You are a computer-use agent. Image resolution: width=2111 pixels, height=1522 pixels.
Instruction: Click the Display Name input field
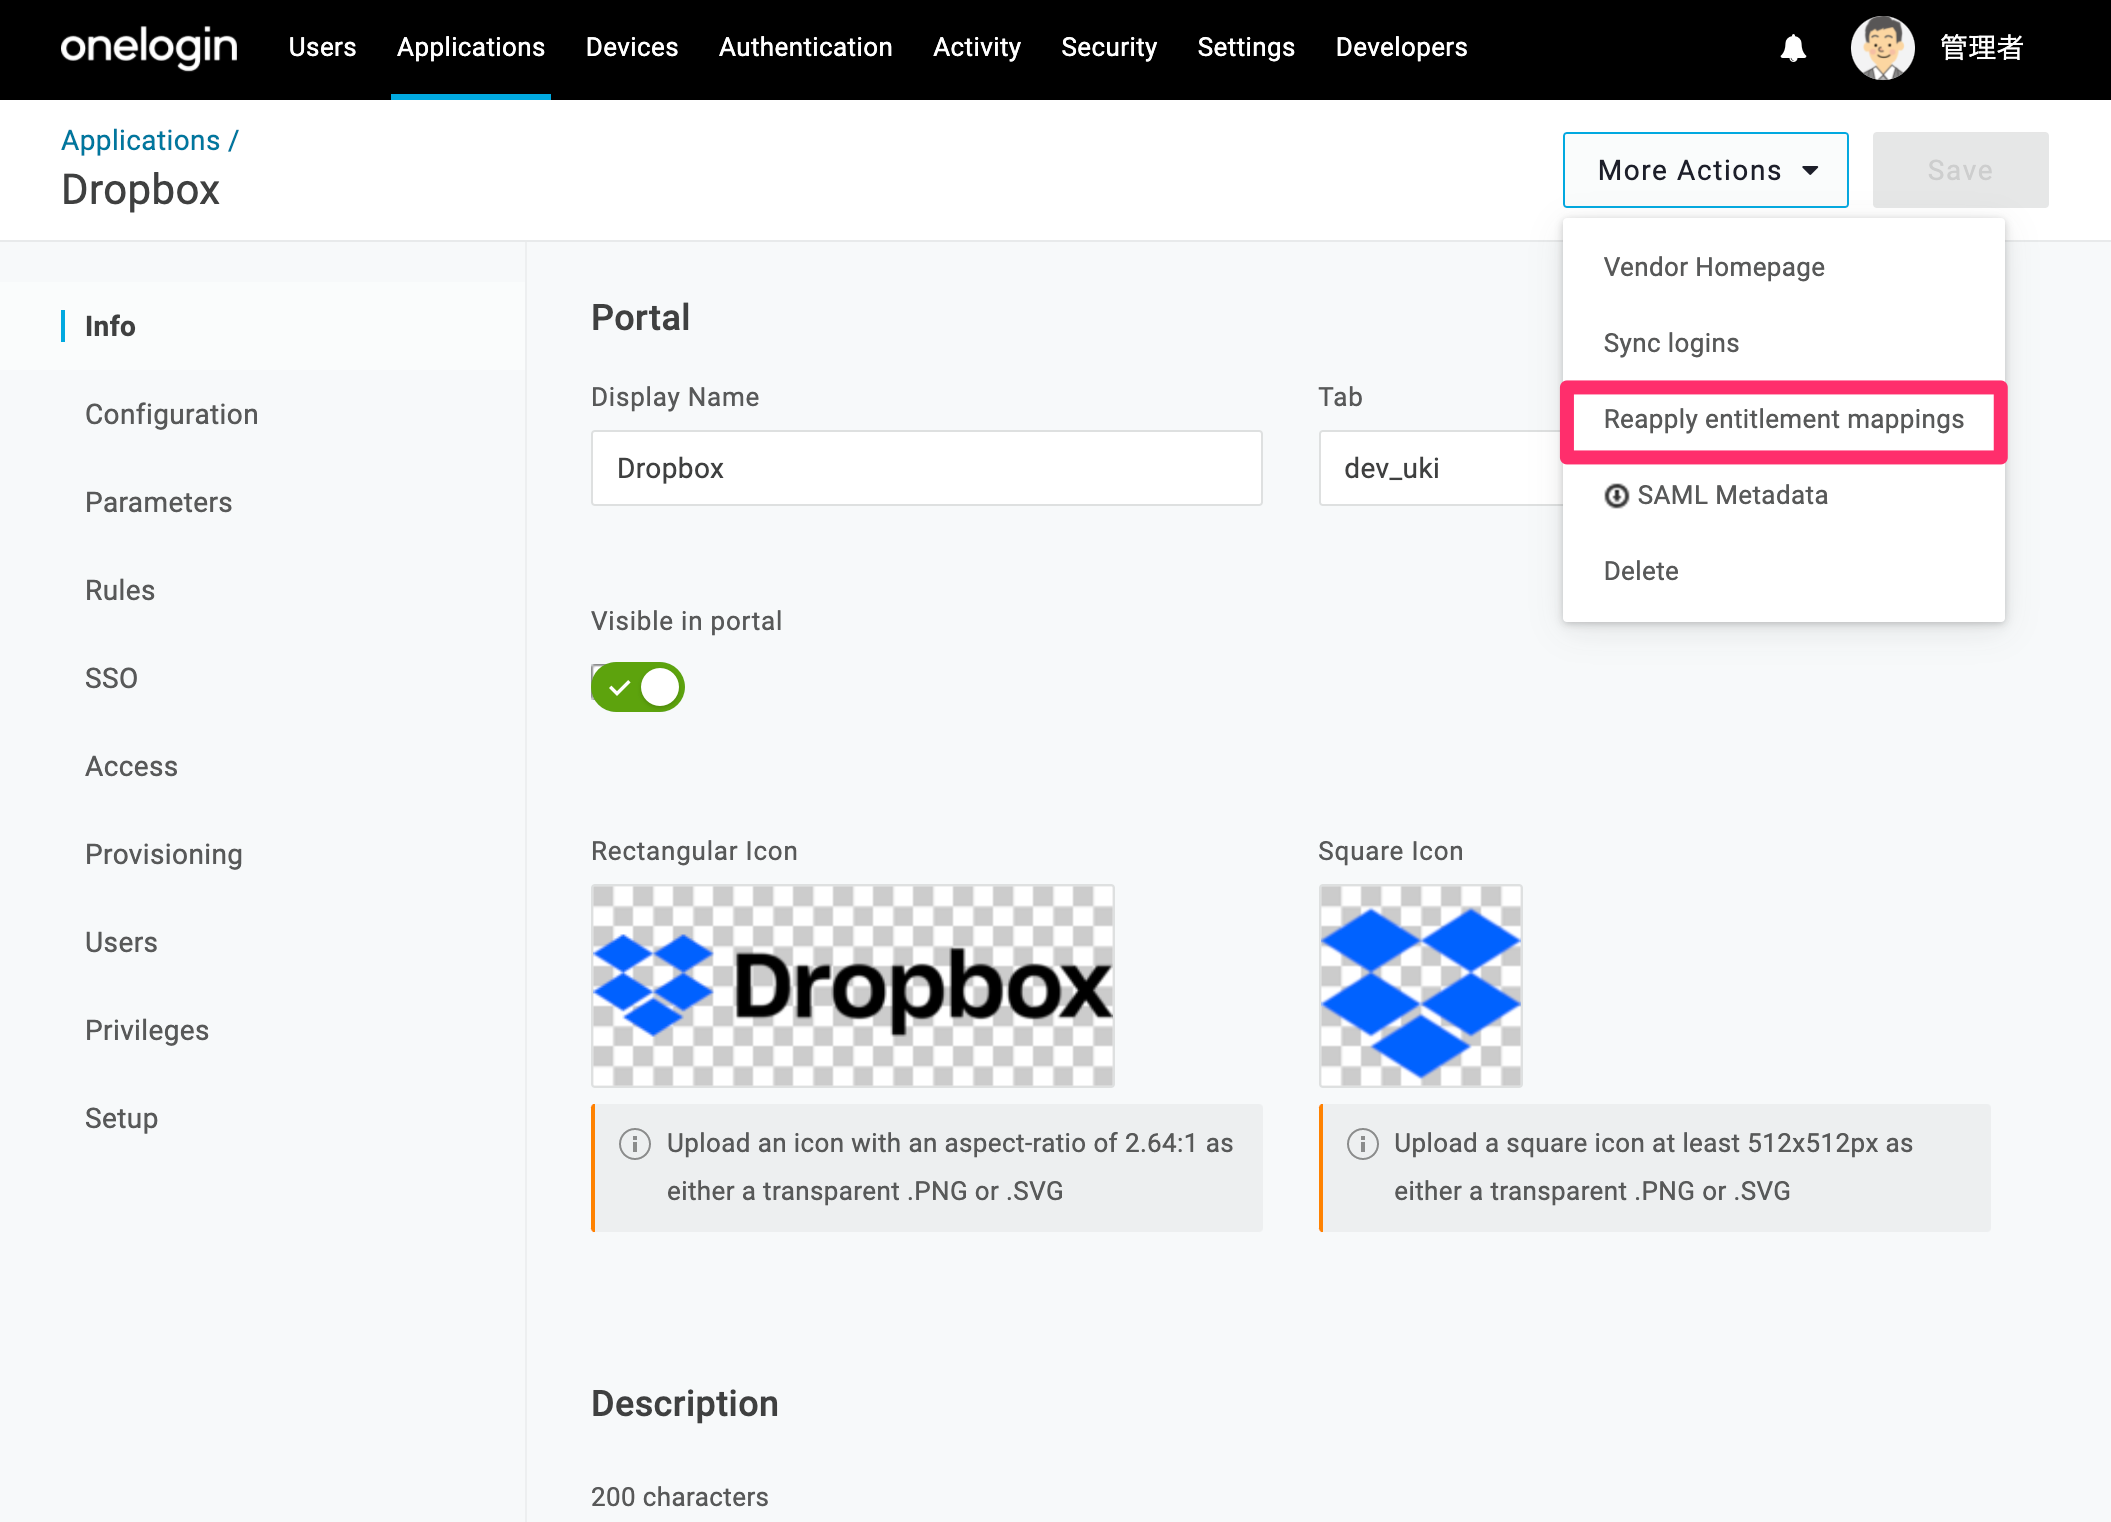point(926,468)
